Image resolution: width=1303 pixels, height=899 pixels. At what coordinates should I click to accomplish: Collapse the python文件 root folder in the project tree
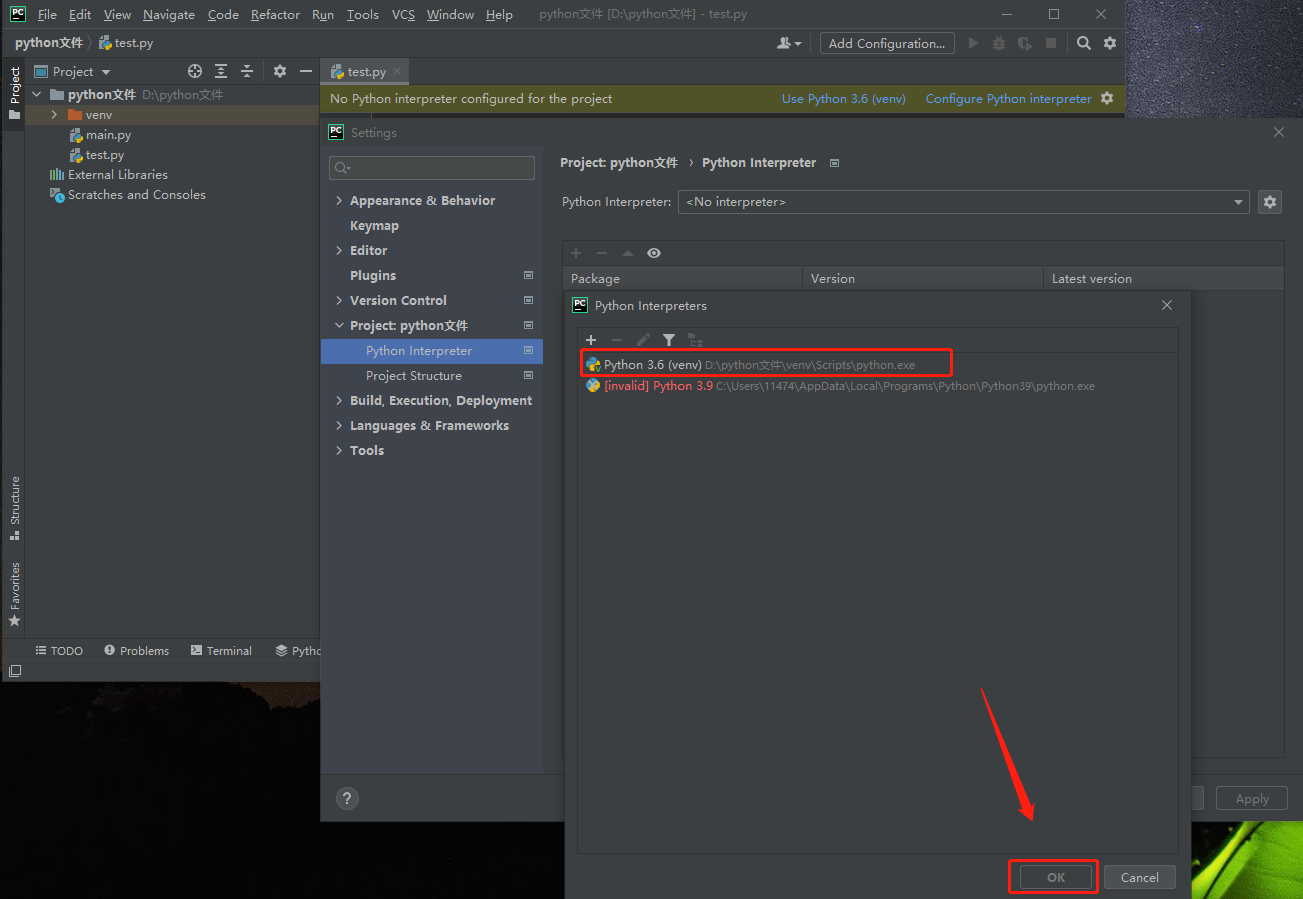pos(37,94)
